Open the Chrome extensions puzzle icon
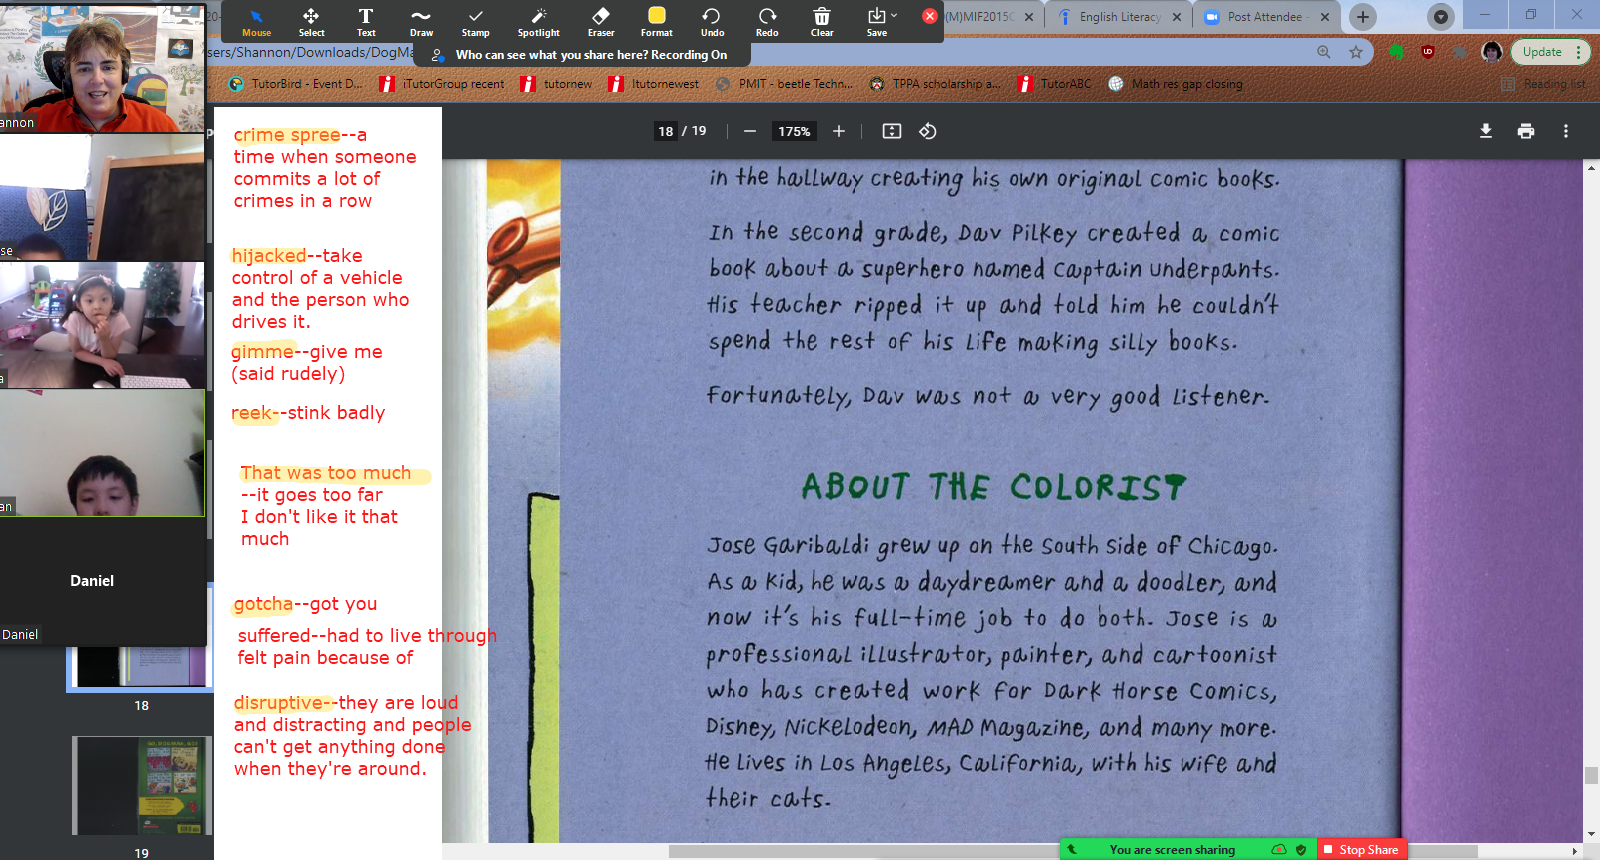Screen dimensions: 1600x860 pos(1461,52)
